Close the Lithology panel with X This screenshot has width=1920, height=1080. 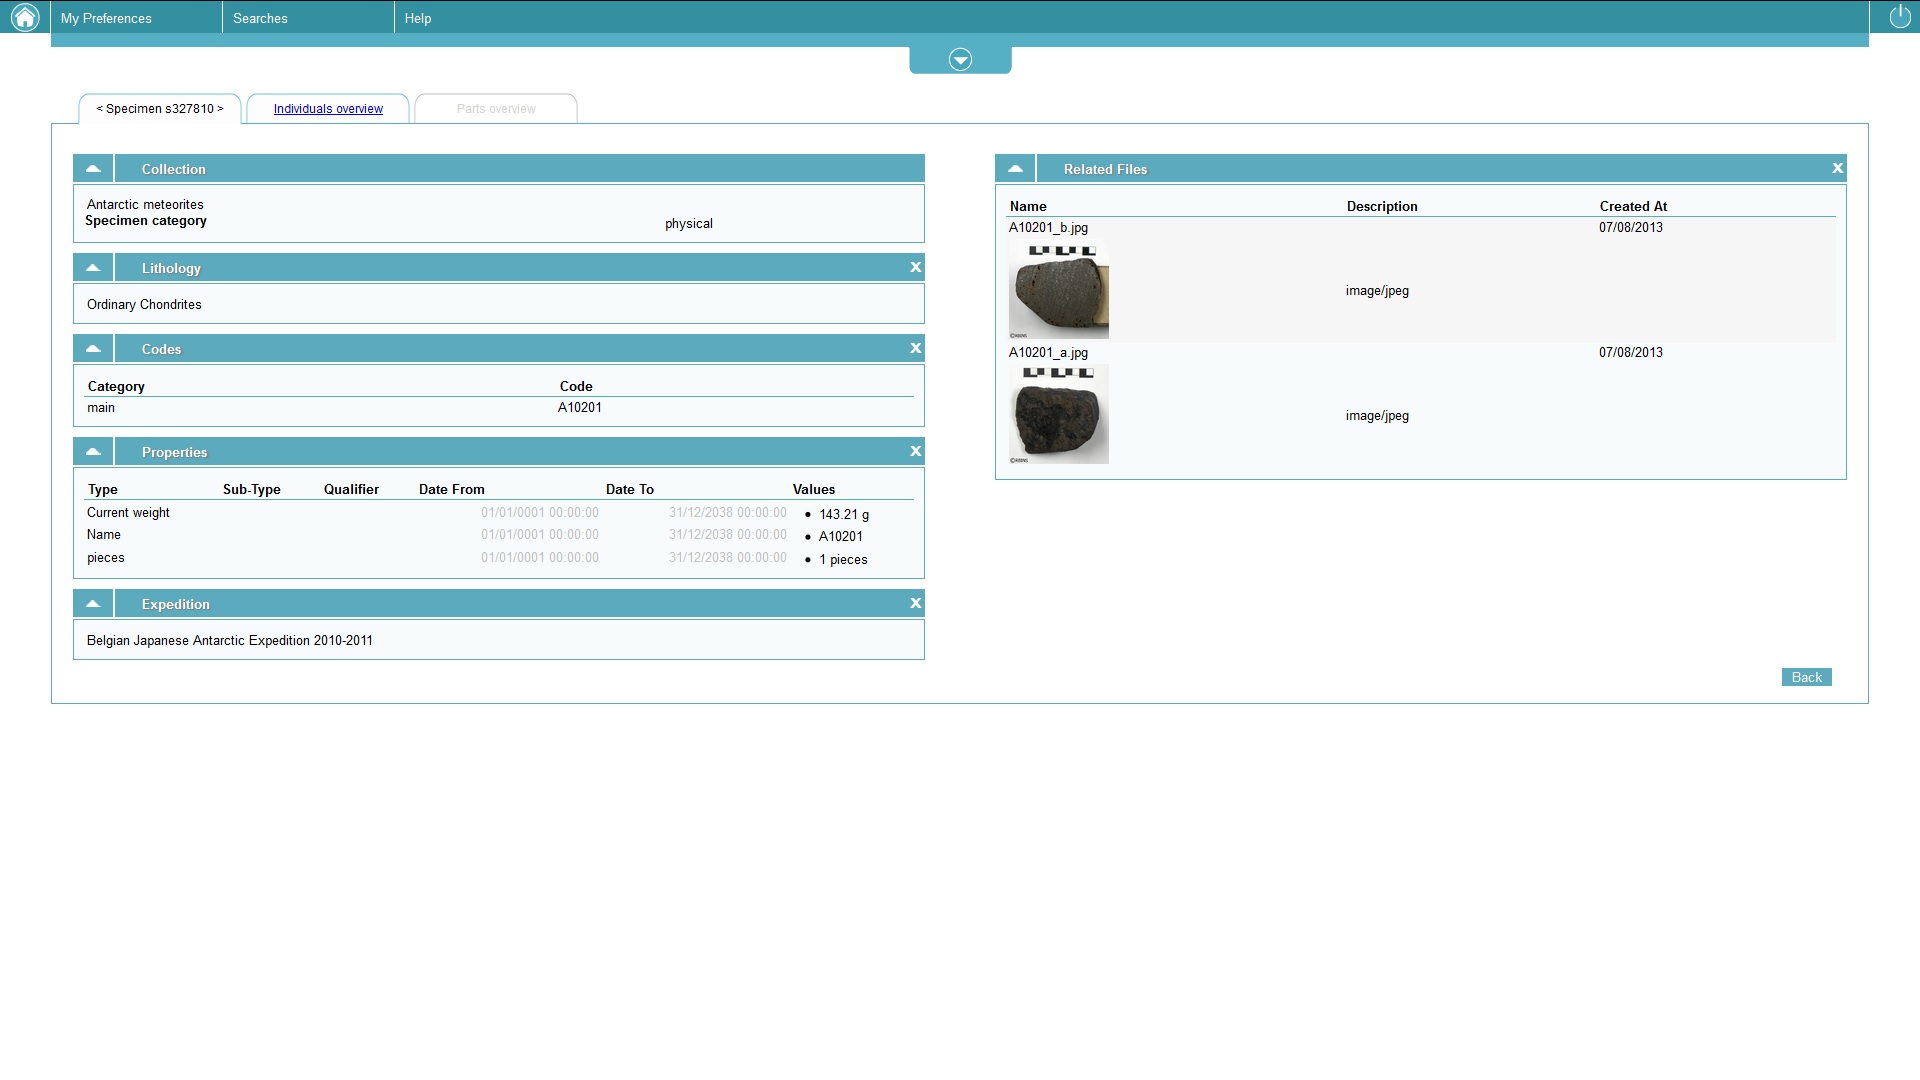pos(915,267)
